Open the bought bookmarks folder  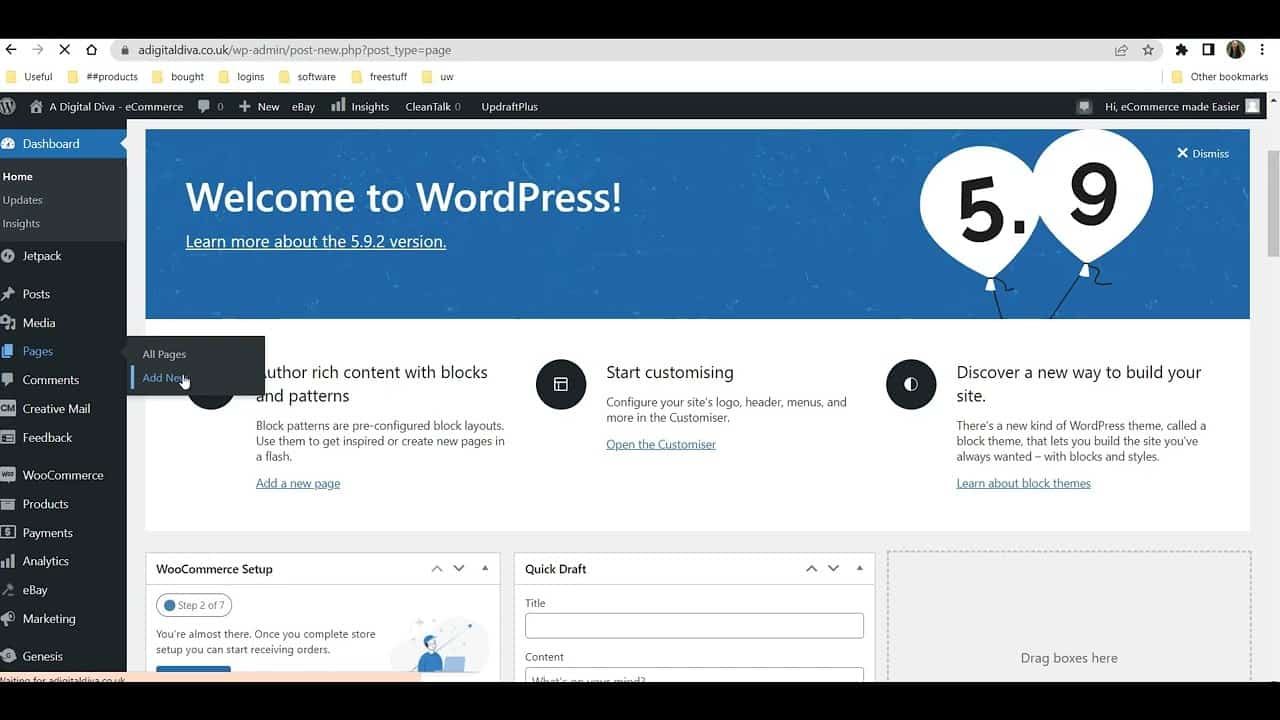point(178,76)
